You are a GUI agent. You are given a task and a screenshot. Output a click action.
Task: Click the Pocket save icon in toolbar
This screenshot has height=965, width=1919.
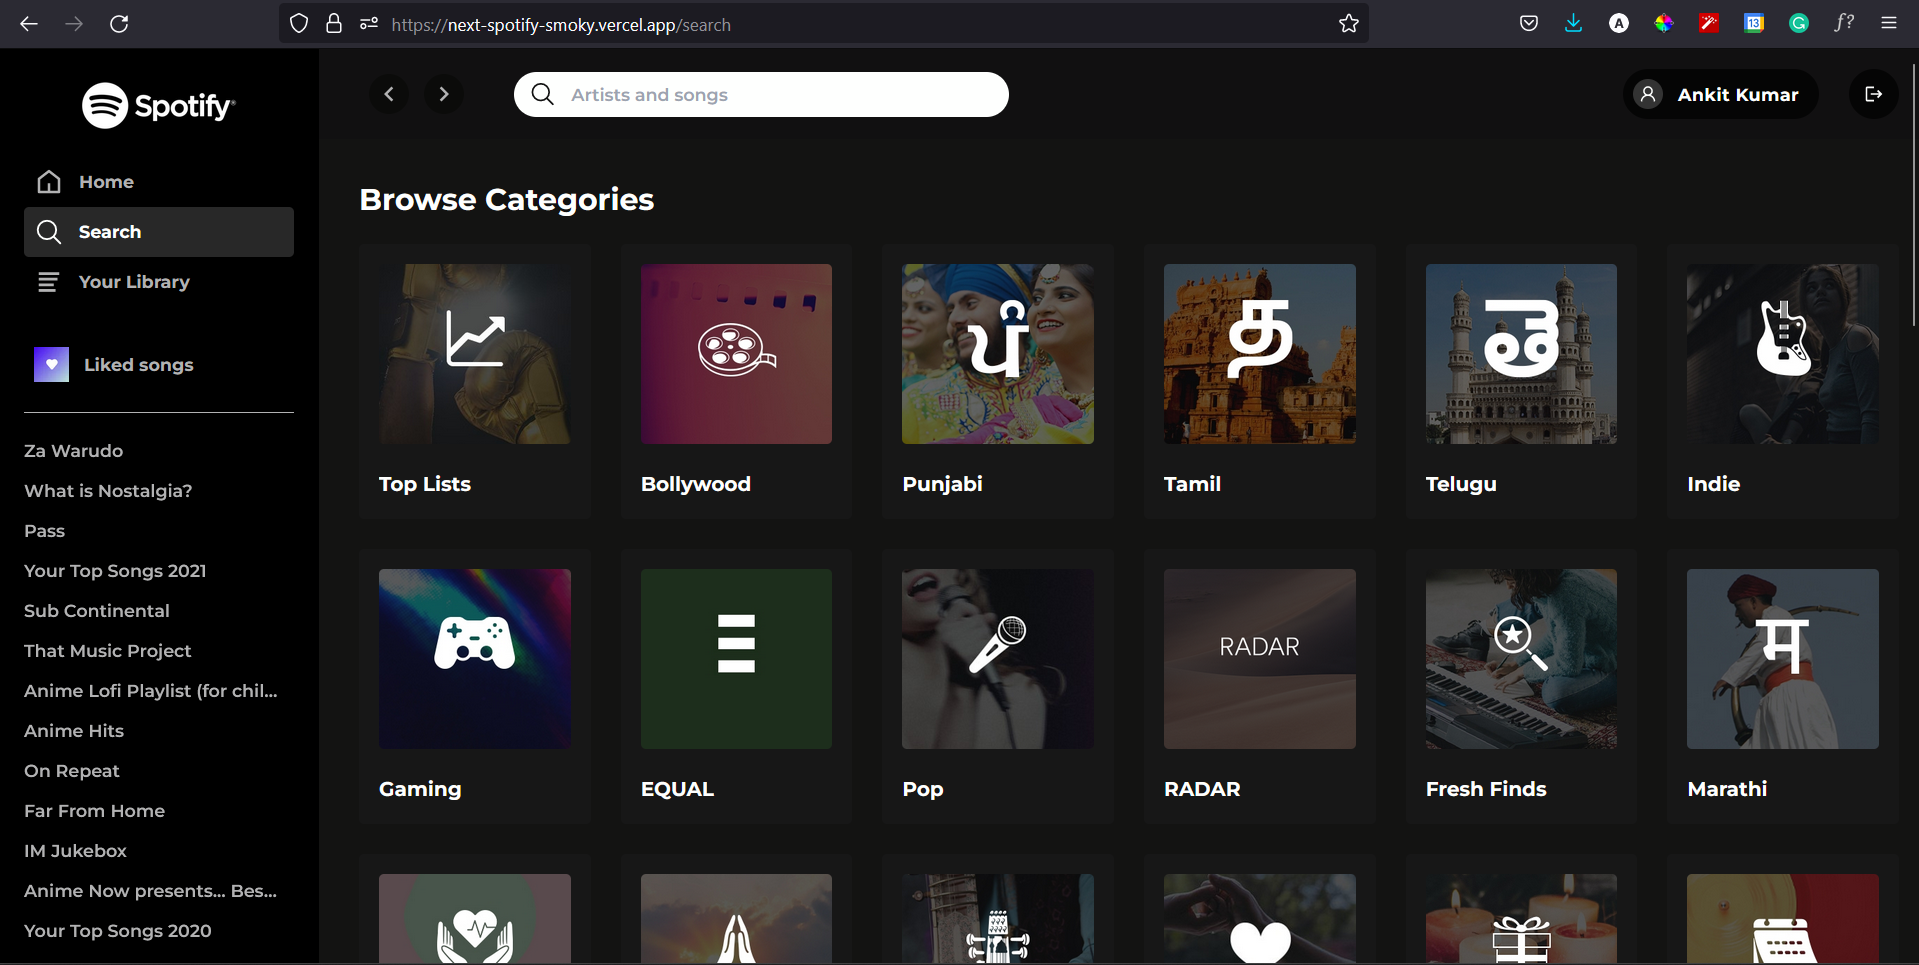tap(1529, 24)
